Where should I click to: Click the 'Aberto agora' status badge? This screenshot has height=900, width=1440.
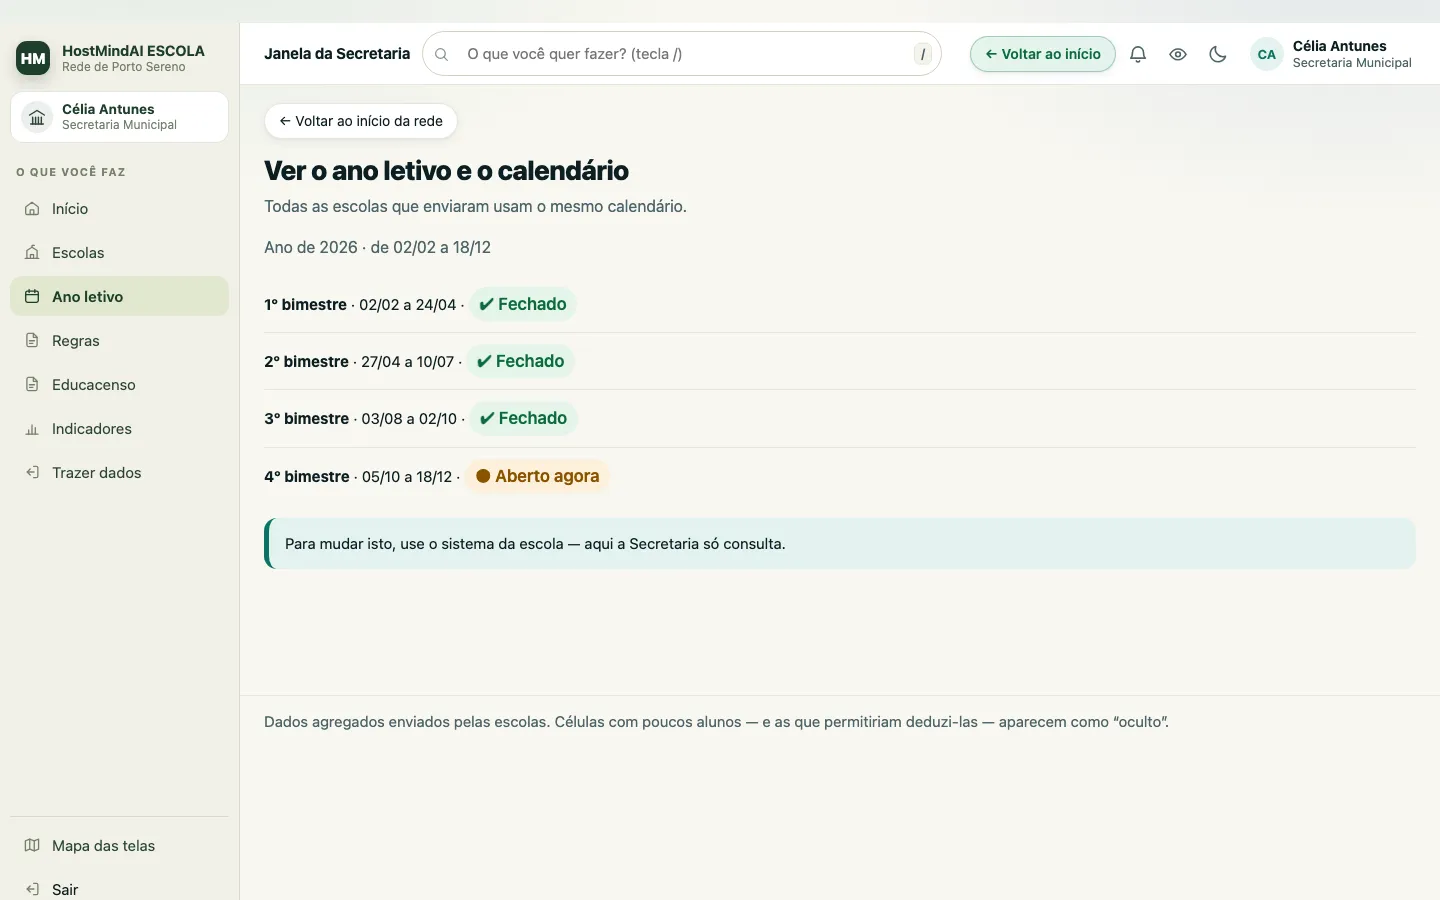point(538,476)
